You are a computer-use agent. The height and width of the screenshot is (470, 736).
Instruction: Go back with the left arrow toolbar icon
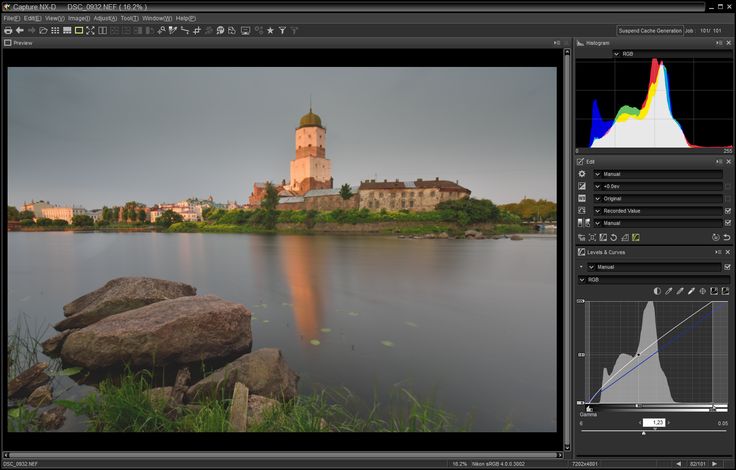[19, 30]
